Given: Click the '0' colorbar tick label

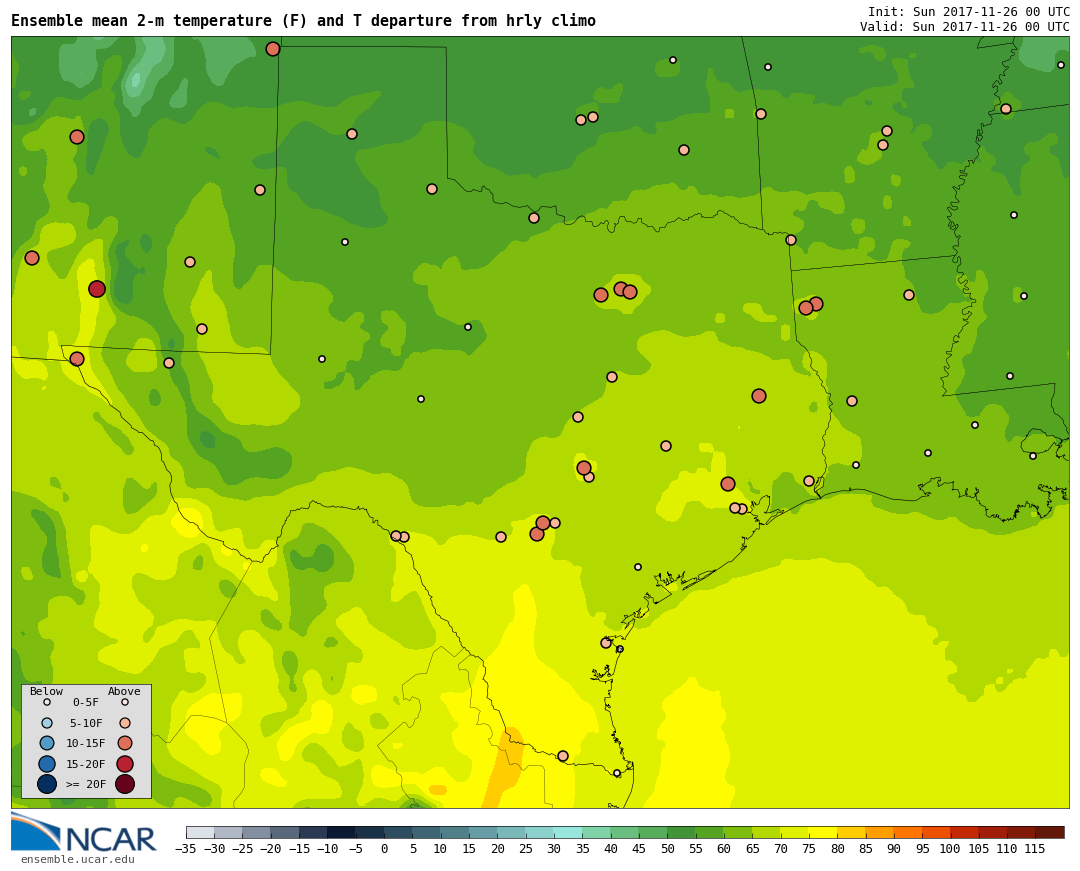Looking at the screenshot, I should pos(384,849).
